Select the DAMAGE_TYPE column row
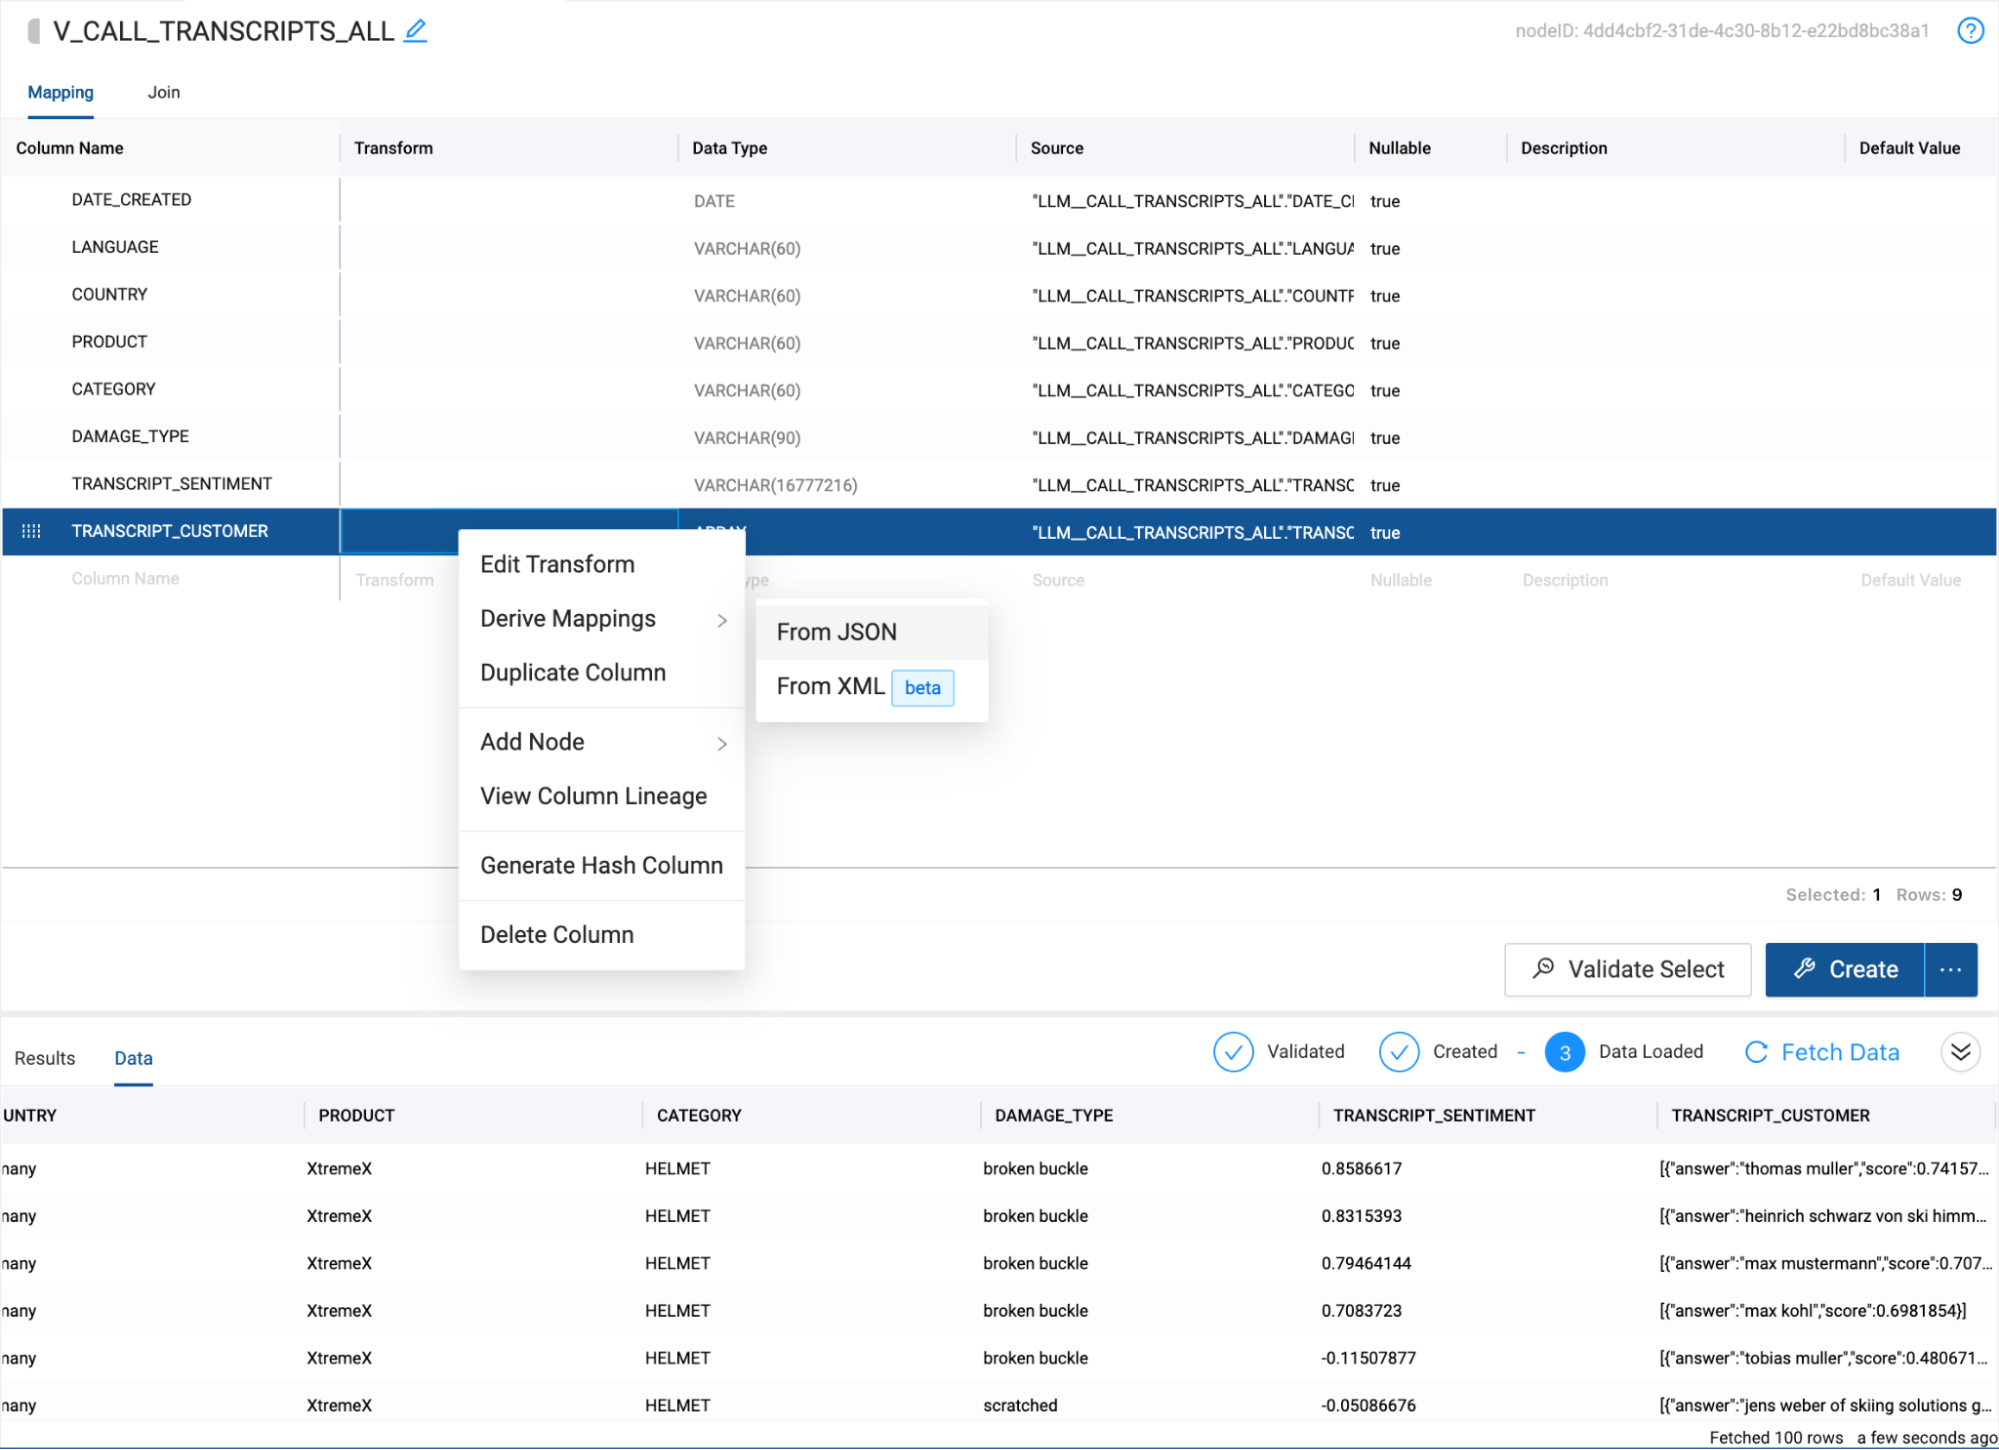1999x1450 pixels. [998, 438]
